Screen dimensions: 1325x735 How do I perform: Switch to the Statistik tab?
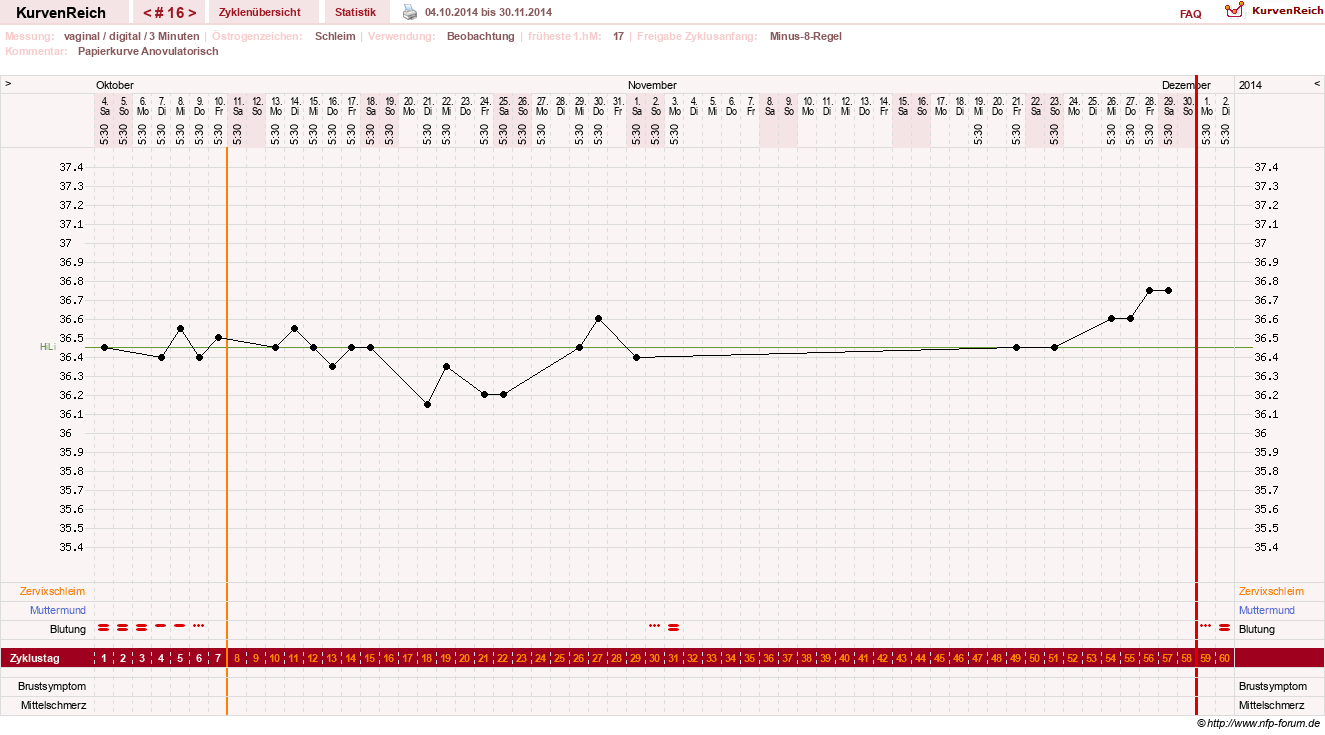[x=356, y=12]
